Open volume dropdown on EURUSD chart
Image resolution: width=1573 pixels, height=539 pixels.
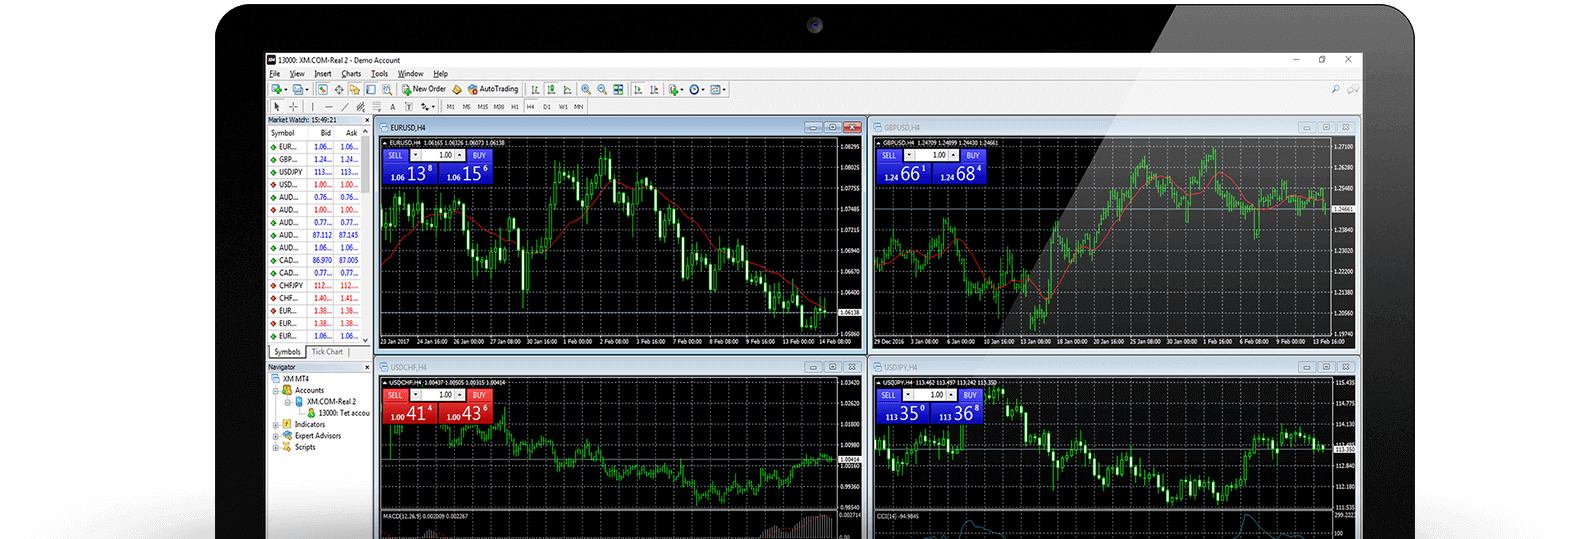(416, 156)
